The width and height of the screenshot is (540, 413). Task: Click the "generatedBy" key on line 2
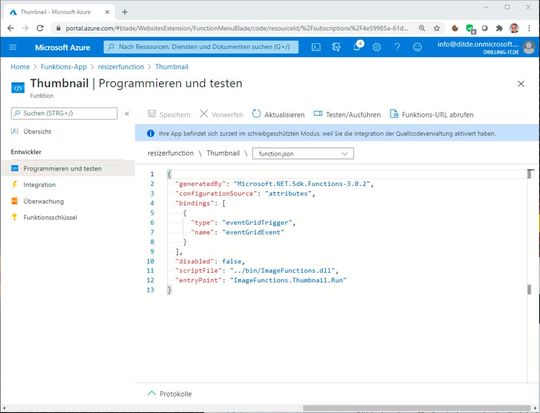click(200, 184)
